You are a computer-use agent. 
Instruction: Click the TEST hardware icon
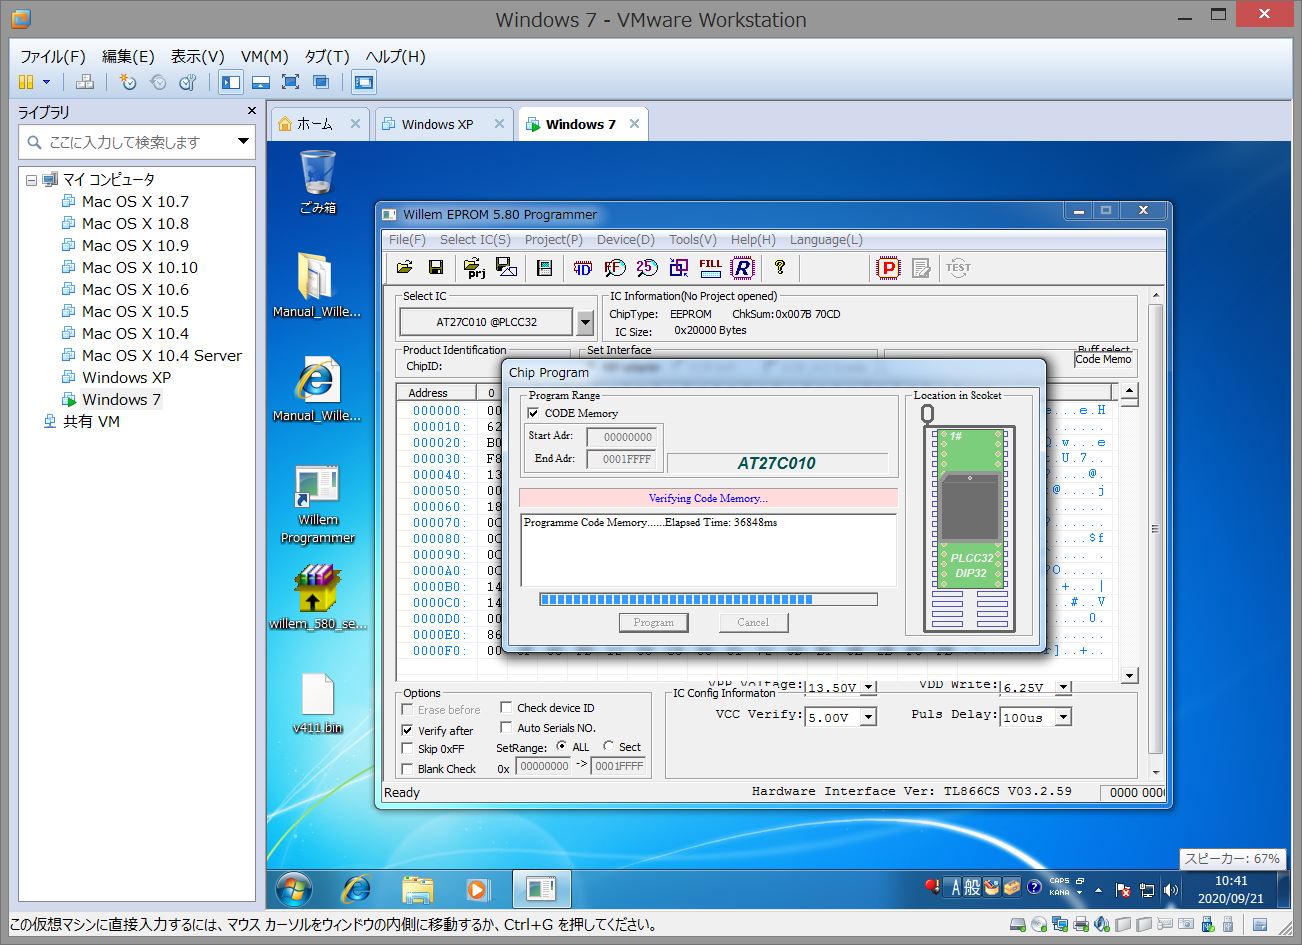click(958, 267)
